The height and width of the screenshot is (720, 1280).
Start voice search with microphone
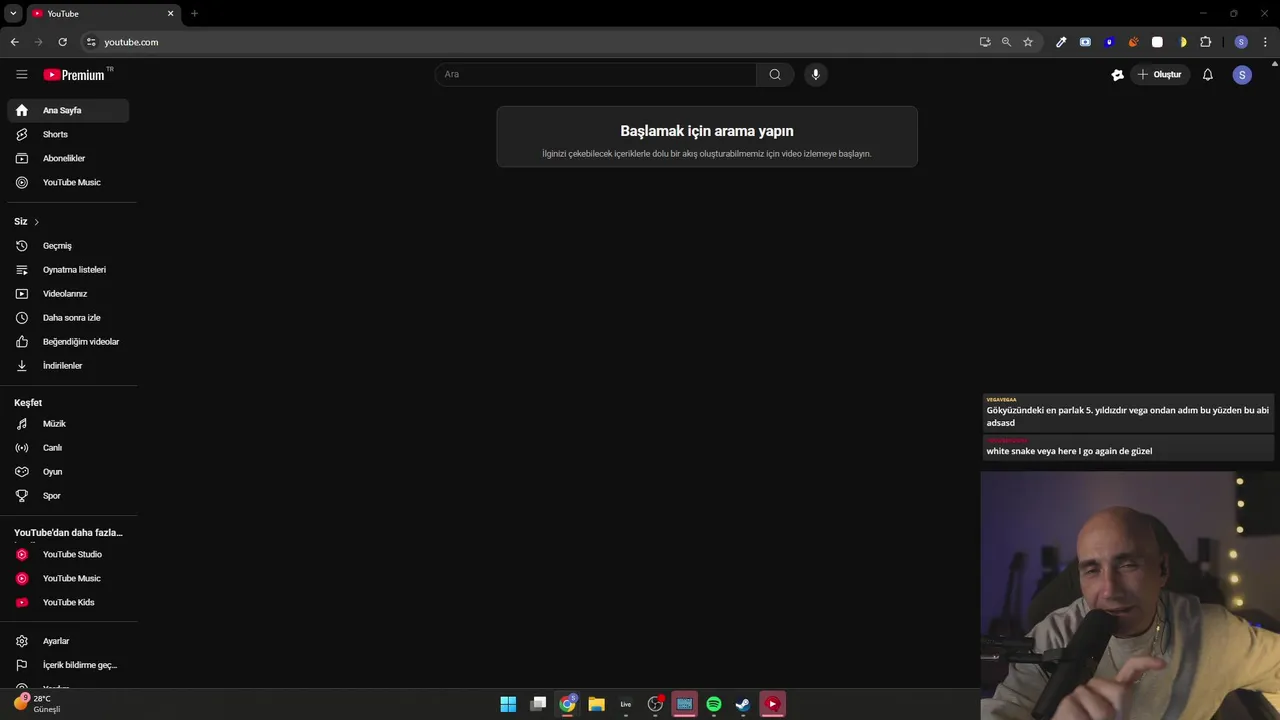816,74
